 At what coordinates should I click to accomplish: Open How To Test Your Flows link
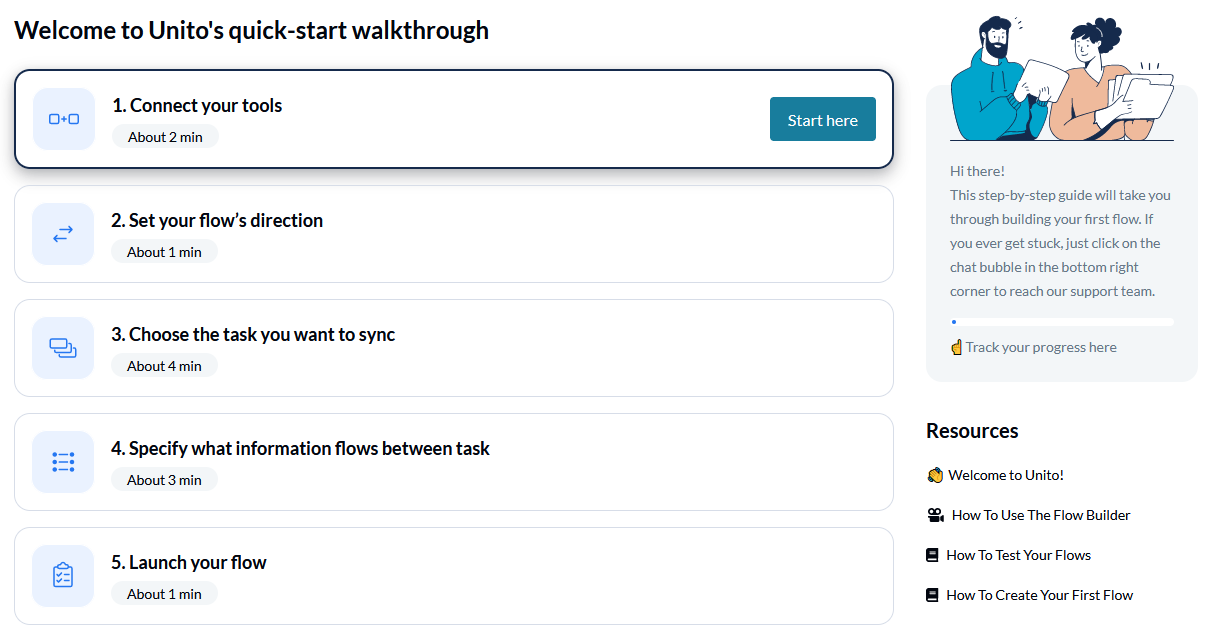point(1018,555)
